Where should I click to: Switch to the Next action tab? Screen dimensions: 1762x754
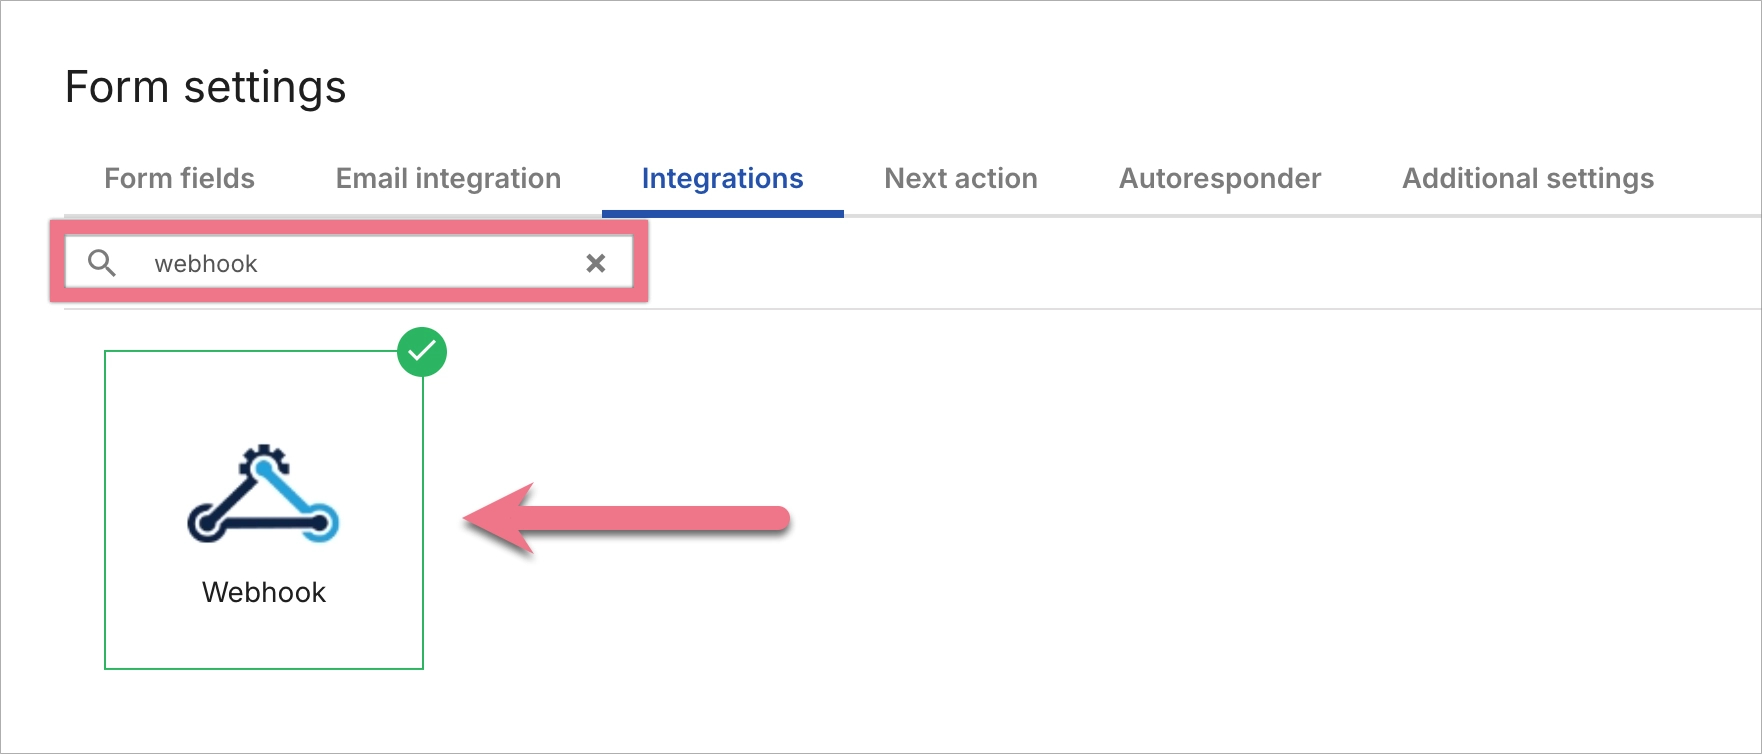coord(960,178)
